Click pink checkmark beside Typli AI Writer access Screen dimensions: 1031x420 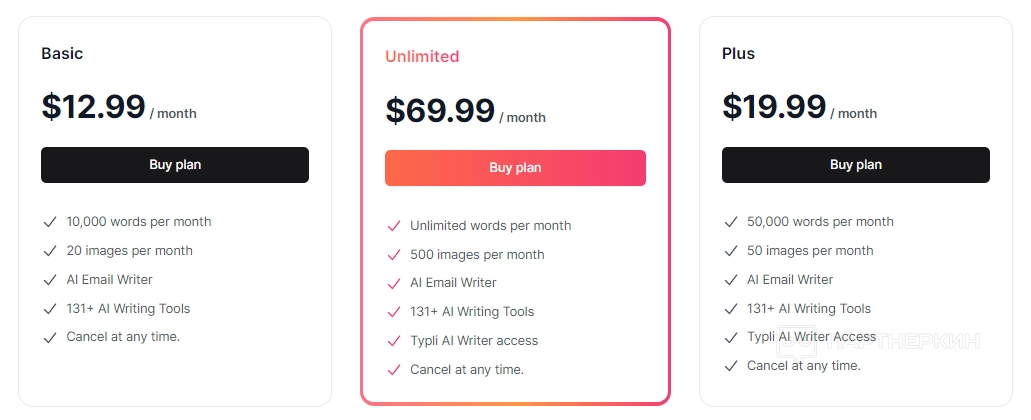click(x=393, y=341)
